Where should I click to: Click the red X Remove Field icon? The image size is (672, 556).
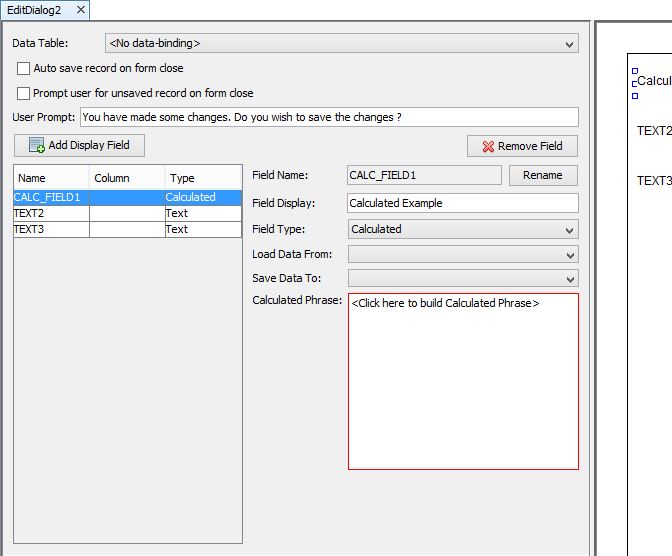click(488, 147)
